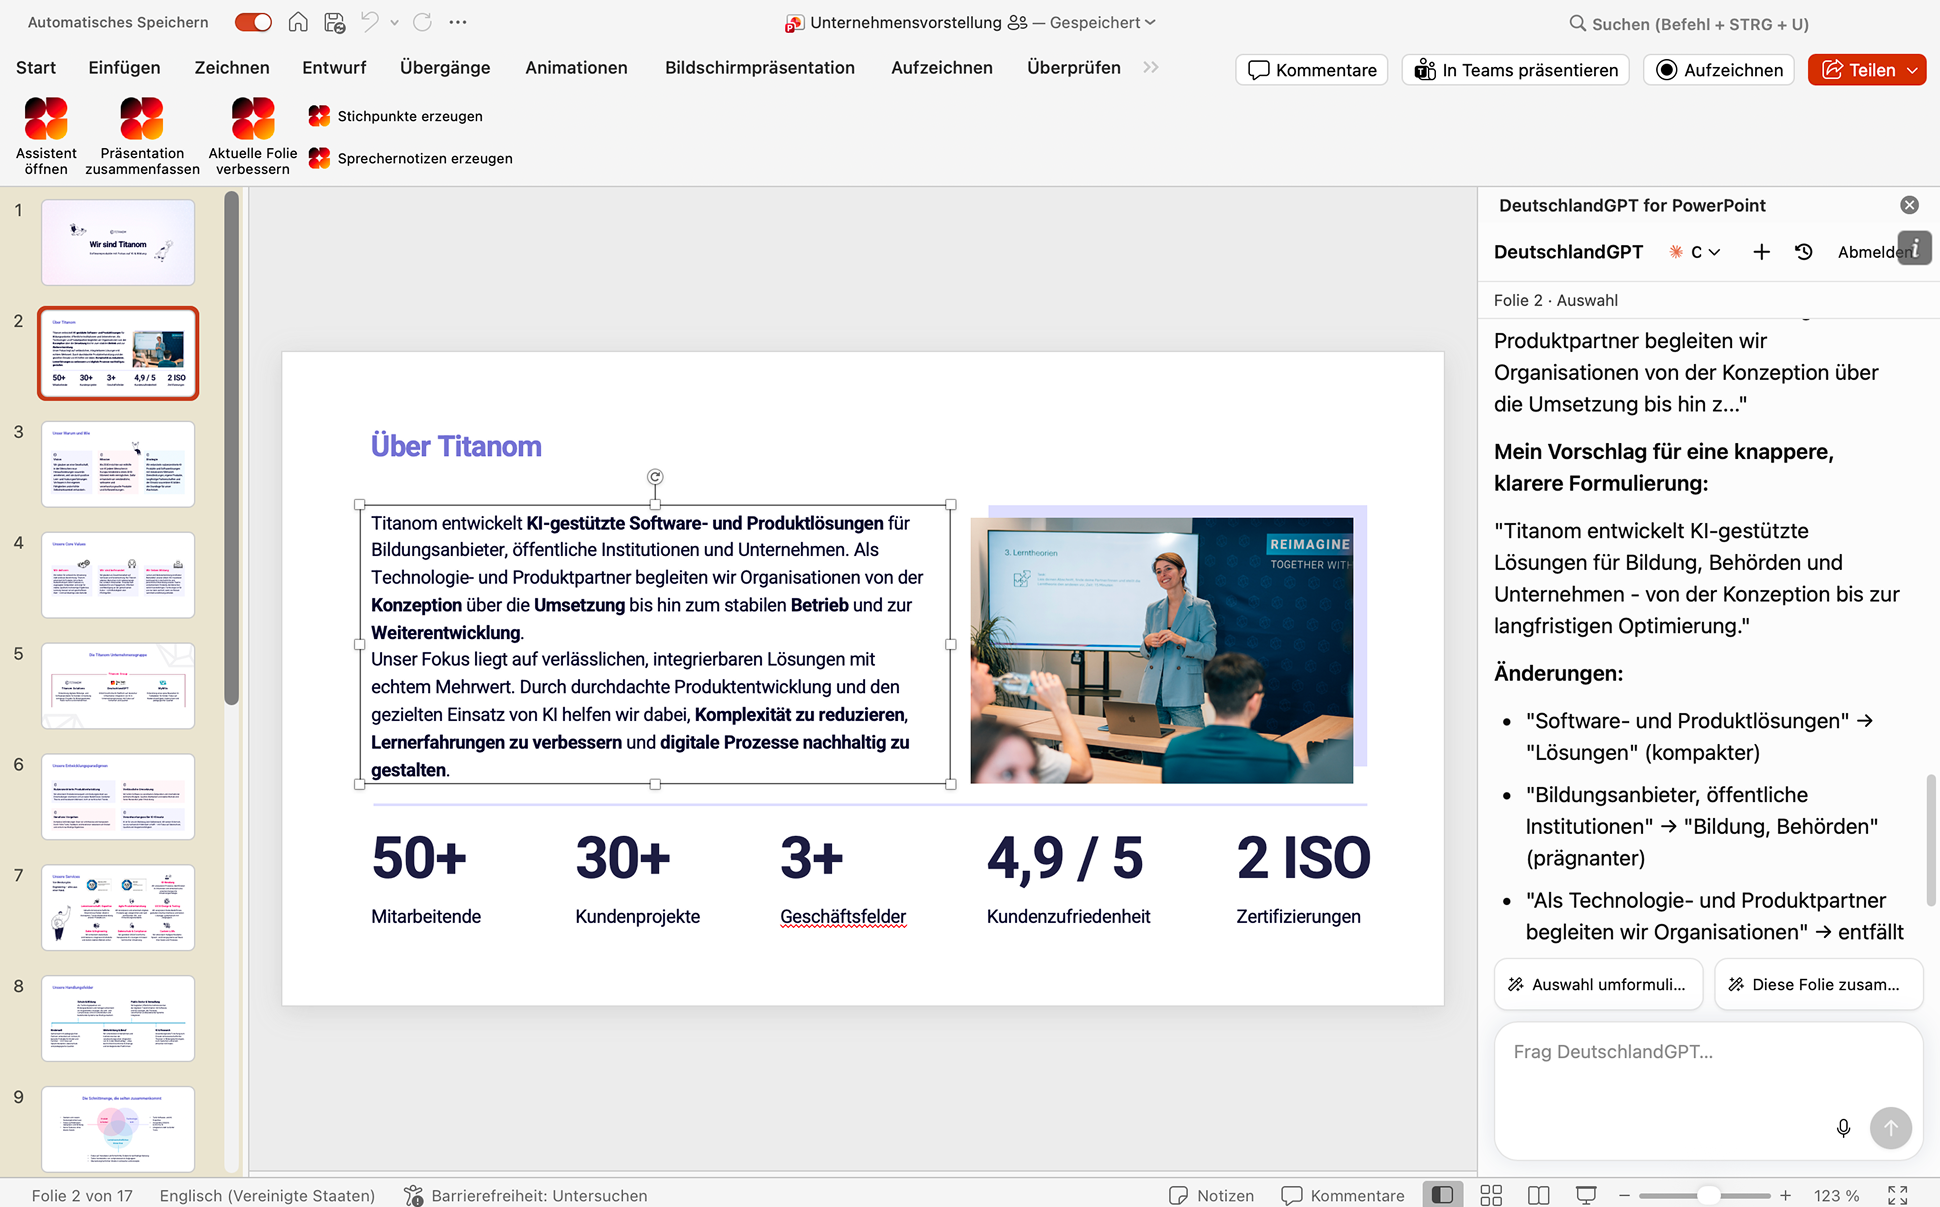
Task: Click the save icon in title bar
Action: coord(335,22)
